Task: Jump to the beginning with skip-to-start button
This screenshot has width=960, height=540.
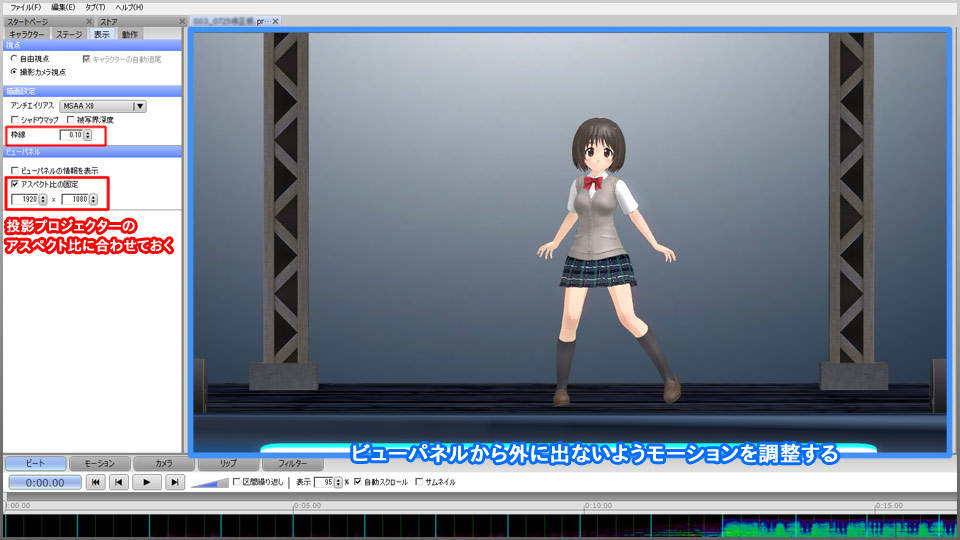Action: [95, 482]
